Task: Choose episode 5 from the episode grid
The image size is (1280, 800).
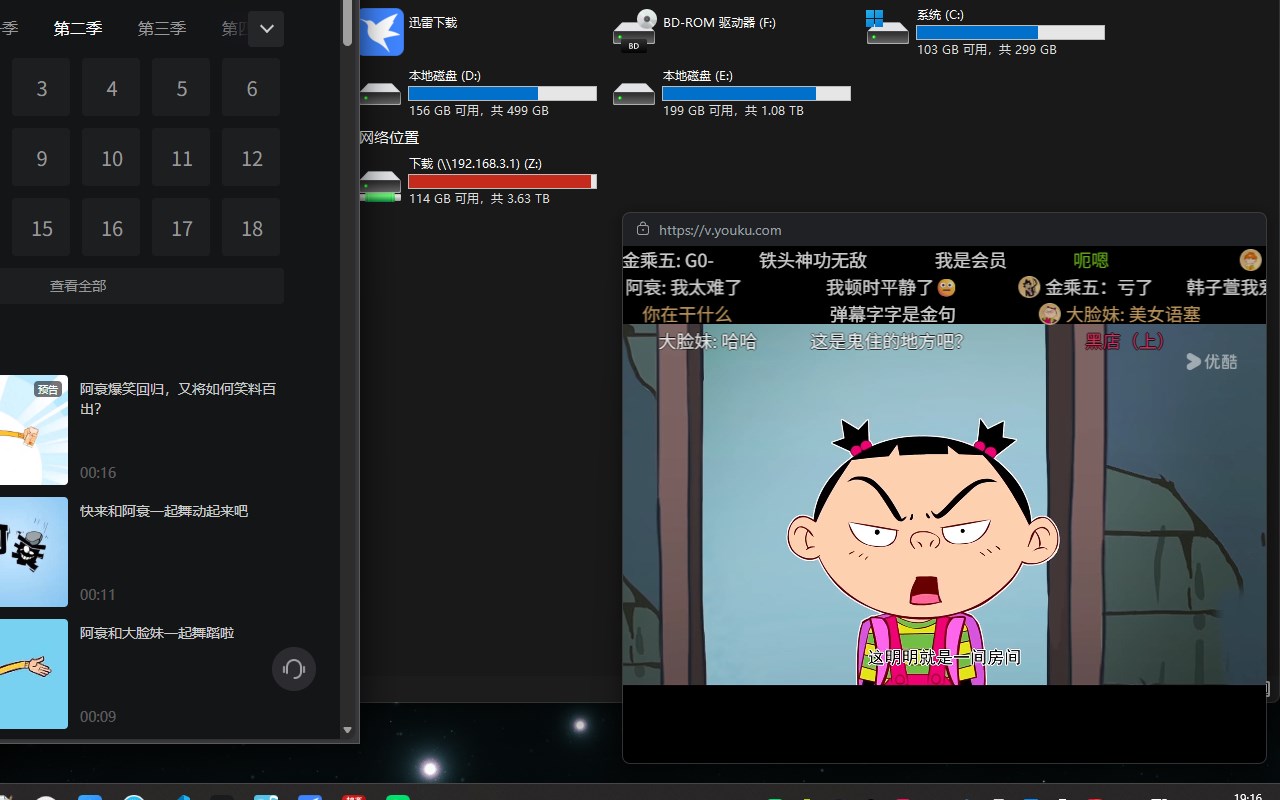Action: point(181,89)
